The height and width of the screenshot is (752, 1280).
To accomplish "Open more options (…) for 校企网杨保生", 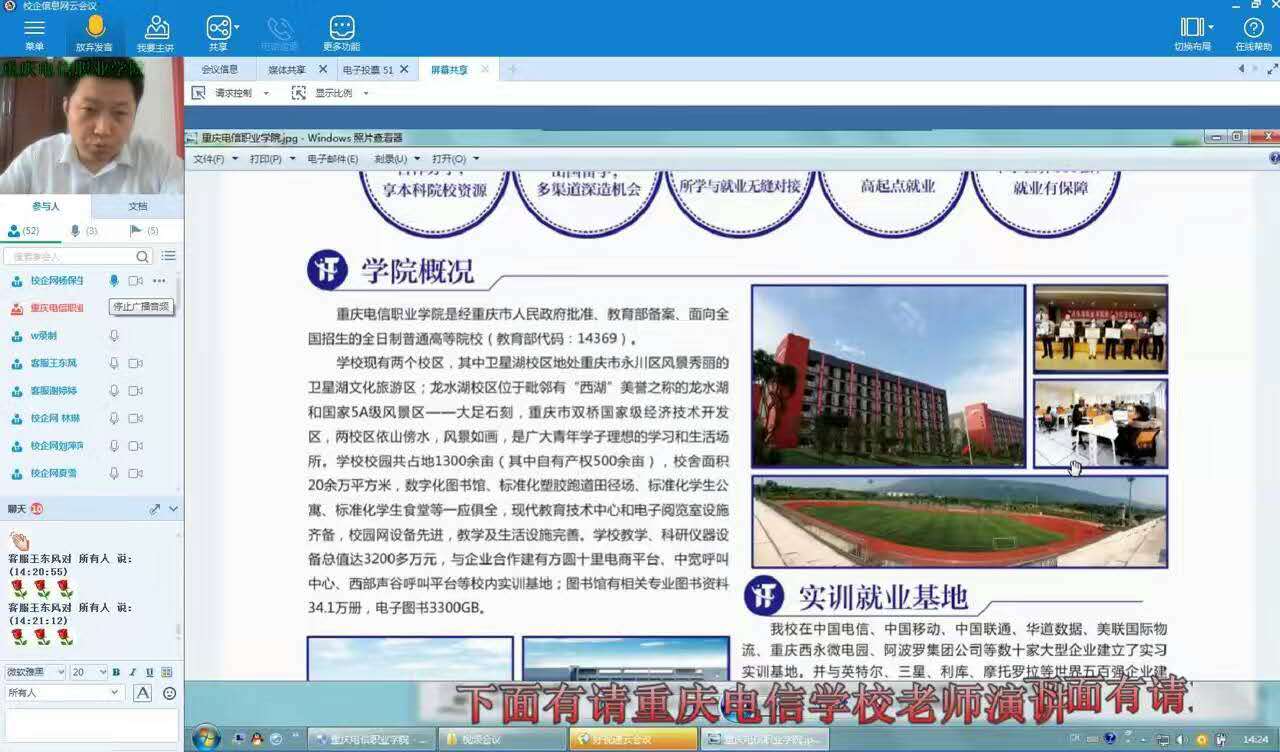I will pos(159,281).
